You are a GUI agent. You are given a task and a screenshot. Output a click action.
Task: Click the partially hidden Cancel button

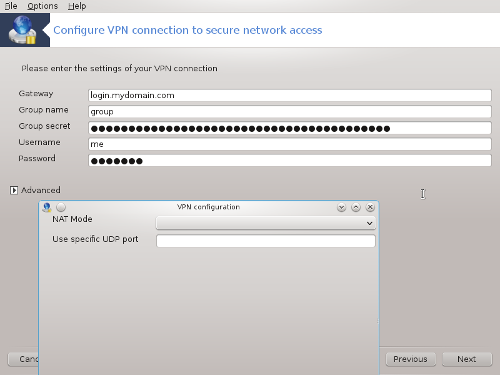click(23, 359)
